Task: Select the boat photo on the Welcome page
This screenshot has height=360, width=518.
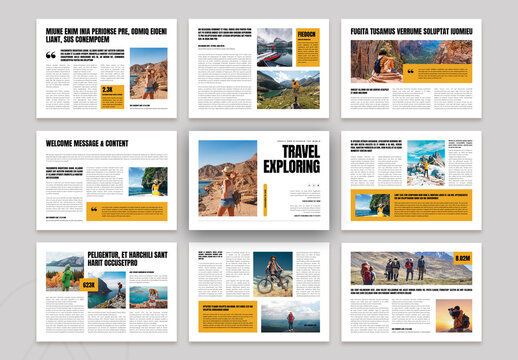Action: pos(148,181)
